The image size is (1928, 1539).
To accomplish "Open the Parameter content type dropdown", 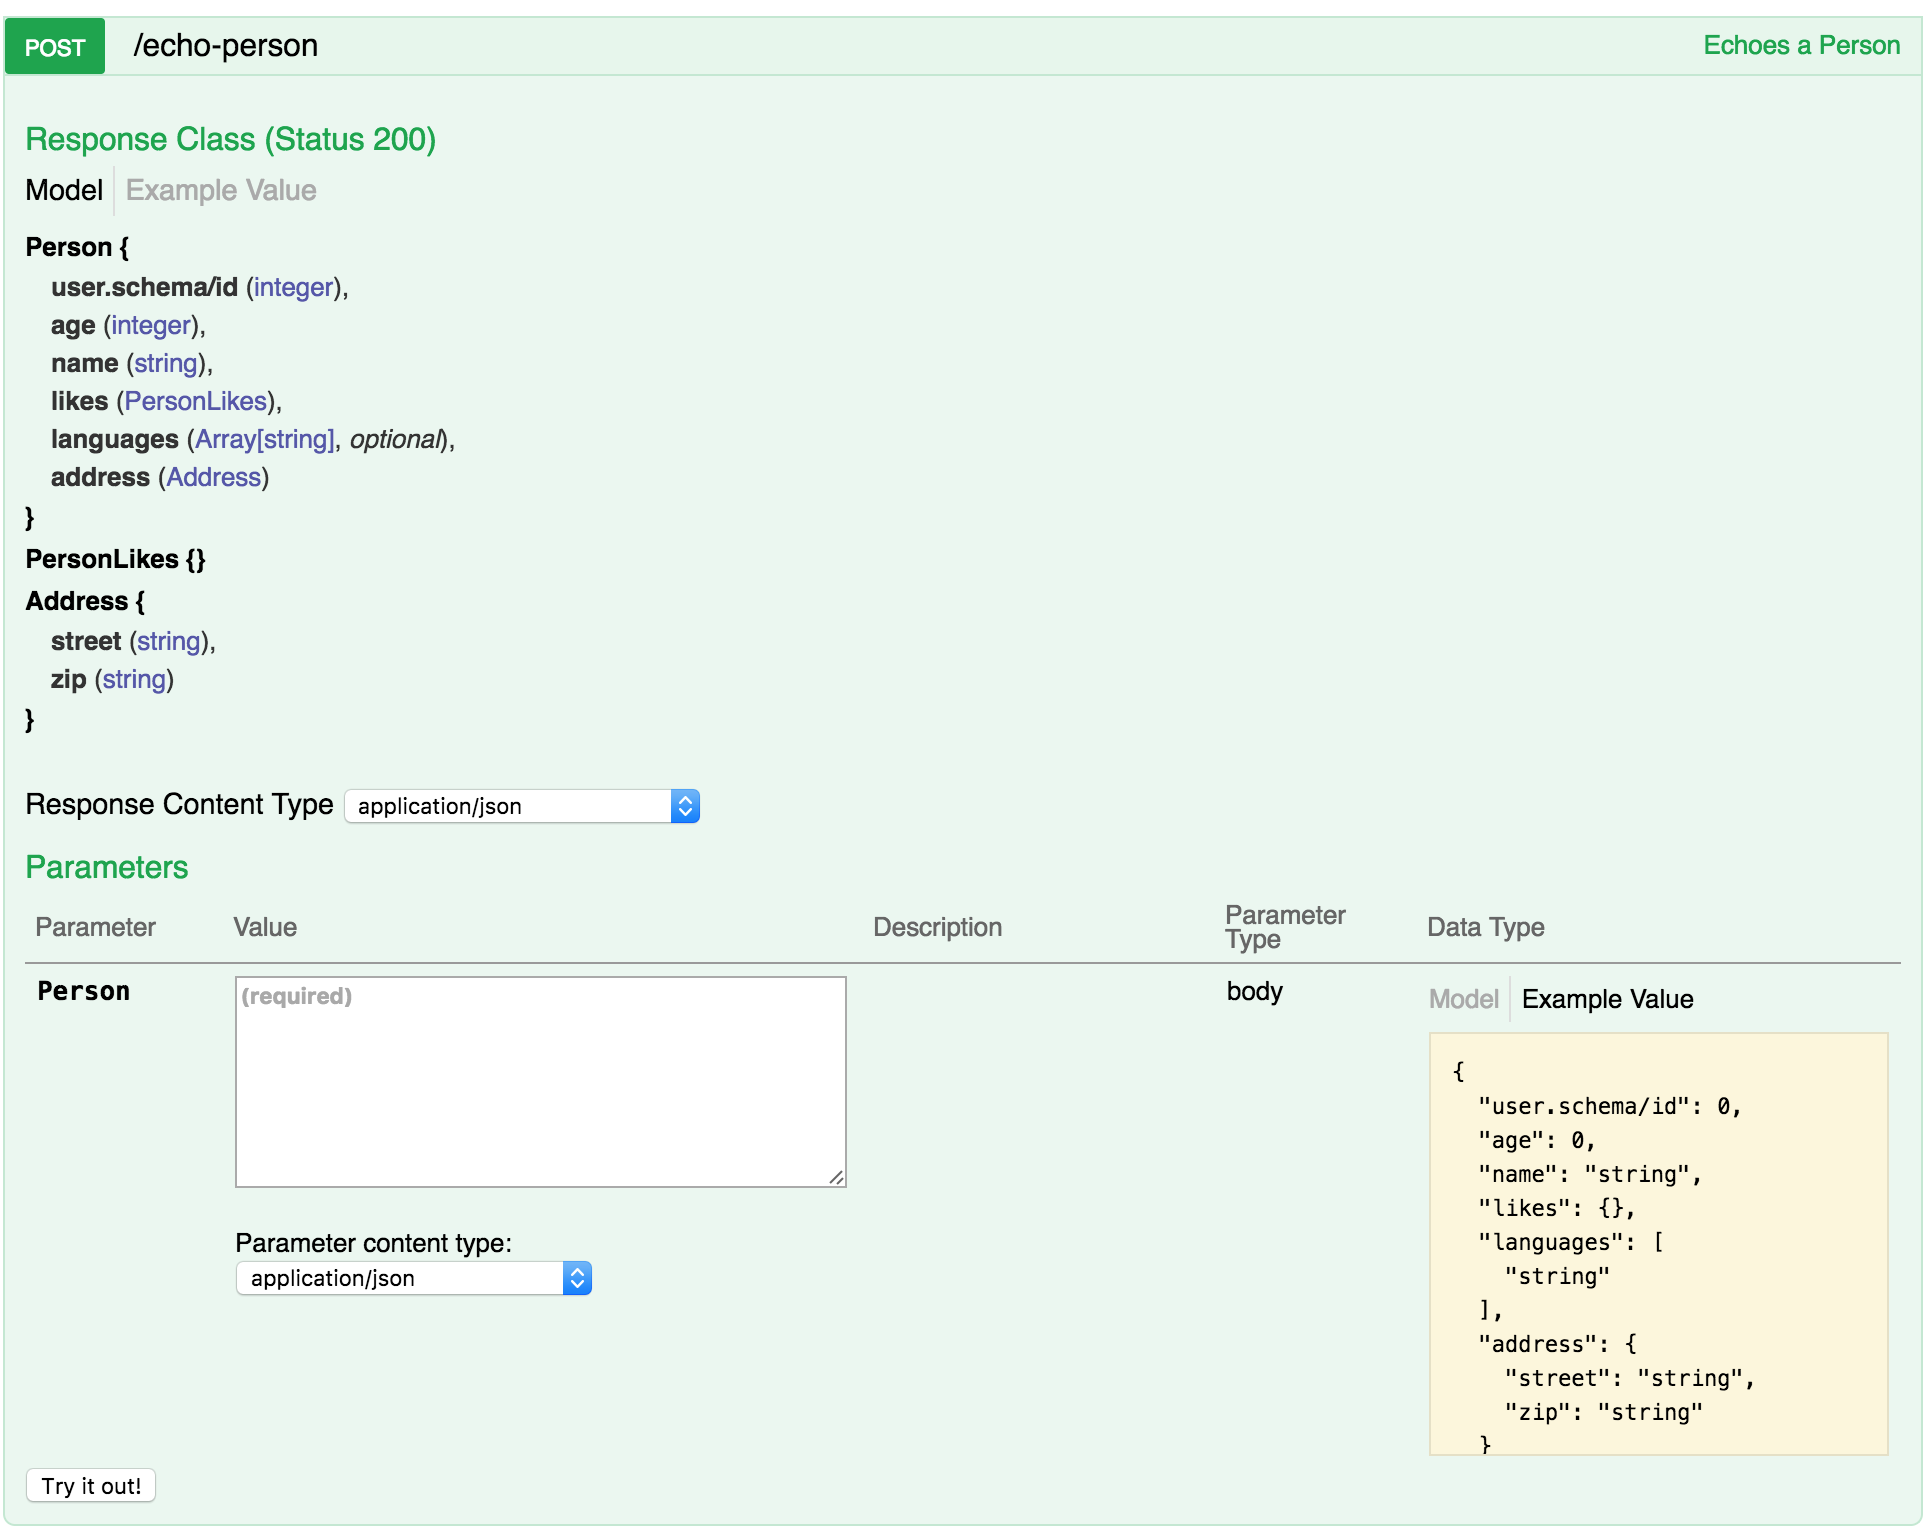I will pos(400,1278).
